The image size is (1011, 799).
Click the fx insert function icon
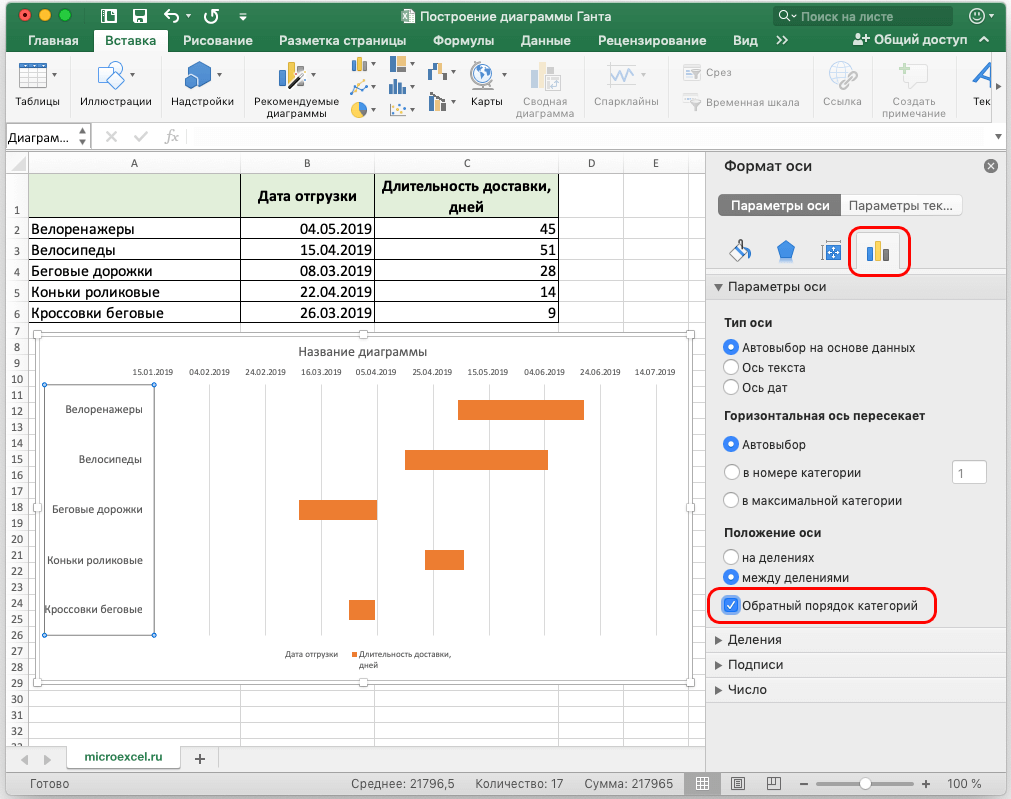171,137
